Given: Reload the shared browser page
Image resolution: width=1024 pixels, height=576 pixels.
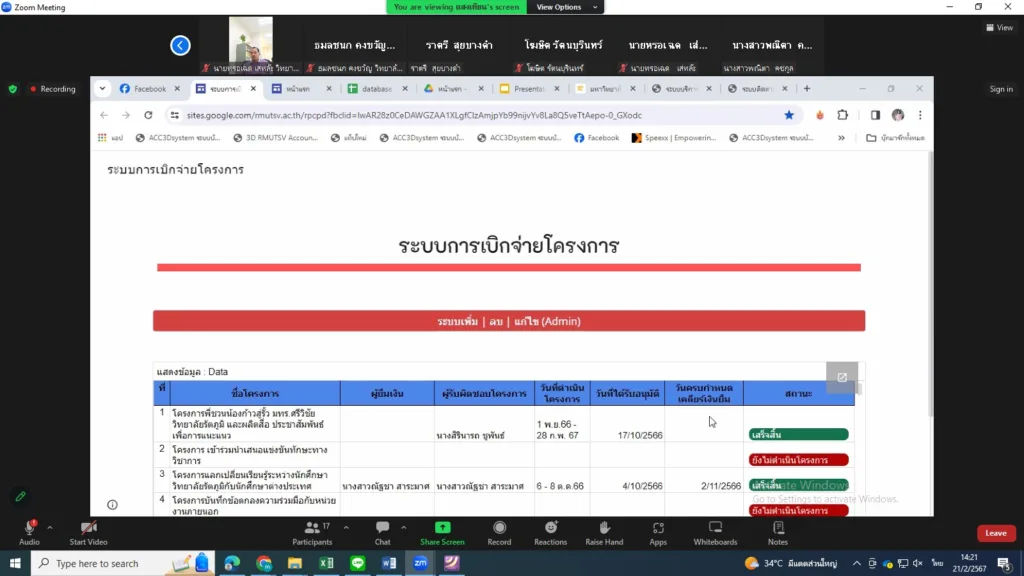Looking at the screenshot, I should click(x=148, y=115).
